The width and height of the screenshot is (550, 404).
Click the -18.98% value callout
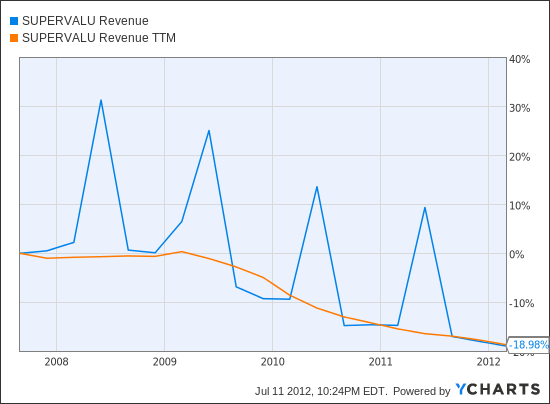point(528,345)
